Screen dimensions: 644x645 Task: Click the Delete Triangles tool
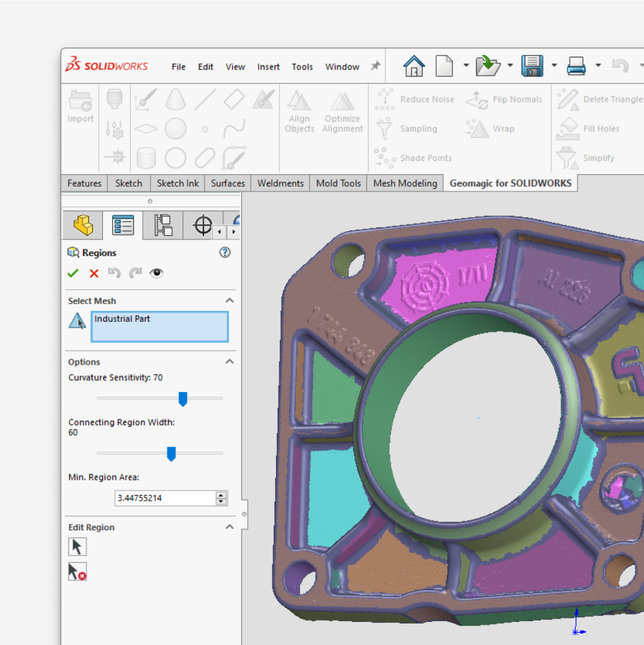(x=601, y=100)
